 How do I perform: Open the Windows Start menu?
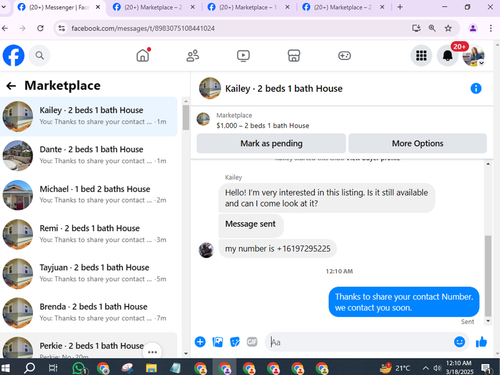pyautogui.click(x=5, y=368)
